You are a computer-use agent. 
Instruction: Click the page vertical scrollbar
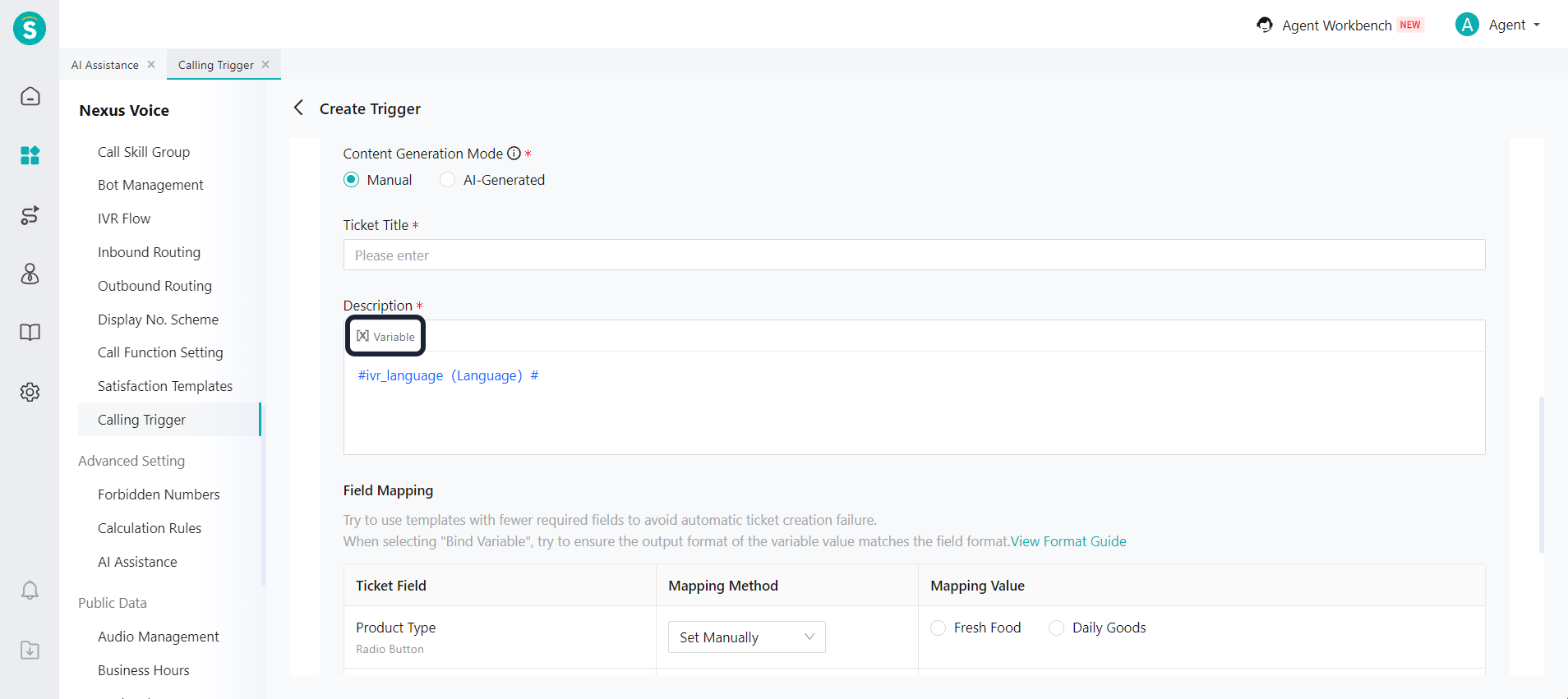click(1543, 475)
